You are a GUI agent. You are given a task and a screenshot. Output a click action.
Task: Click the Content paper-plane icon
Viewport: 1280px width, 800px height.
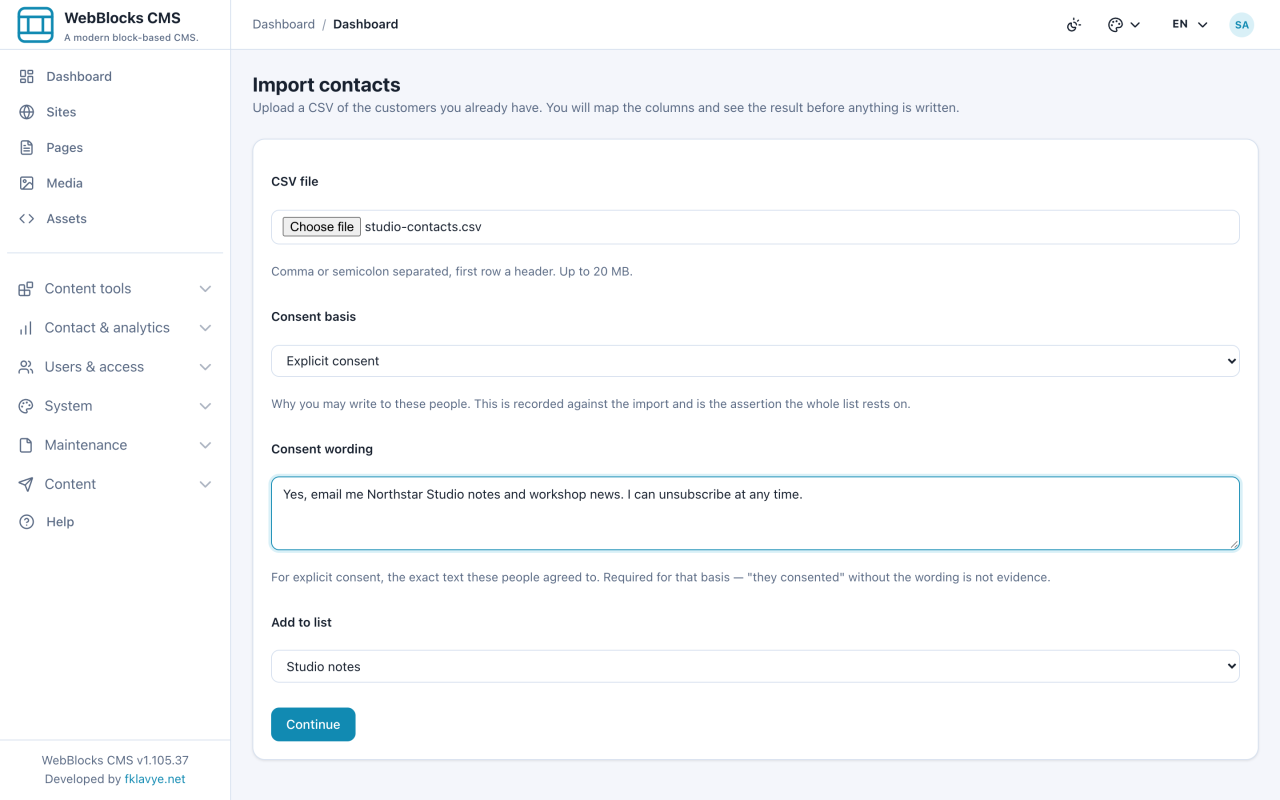tap(26, 484)
